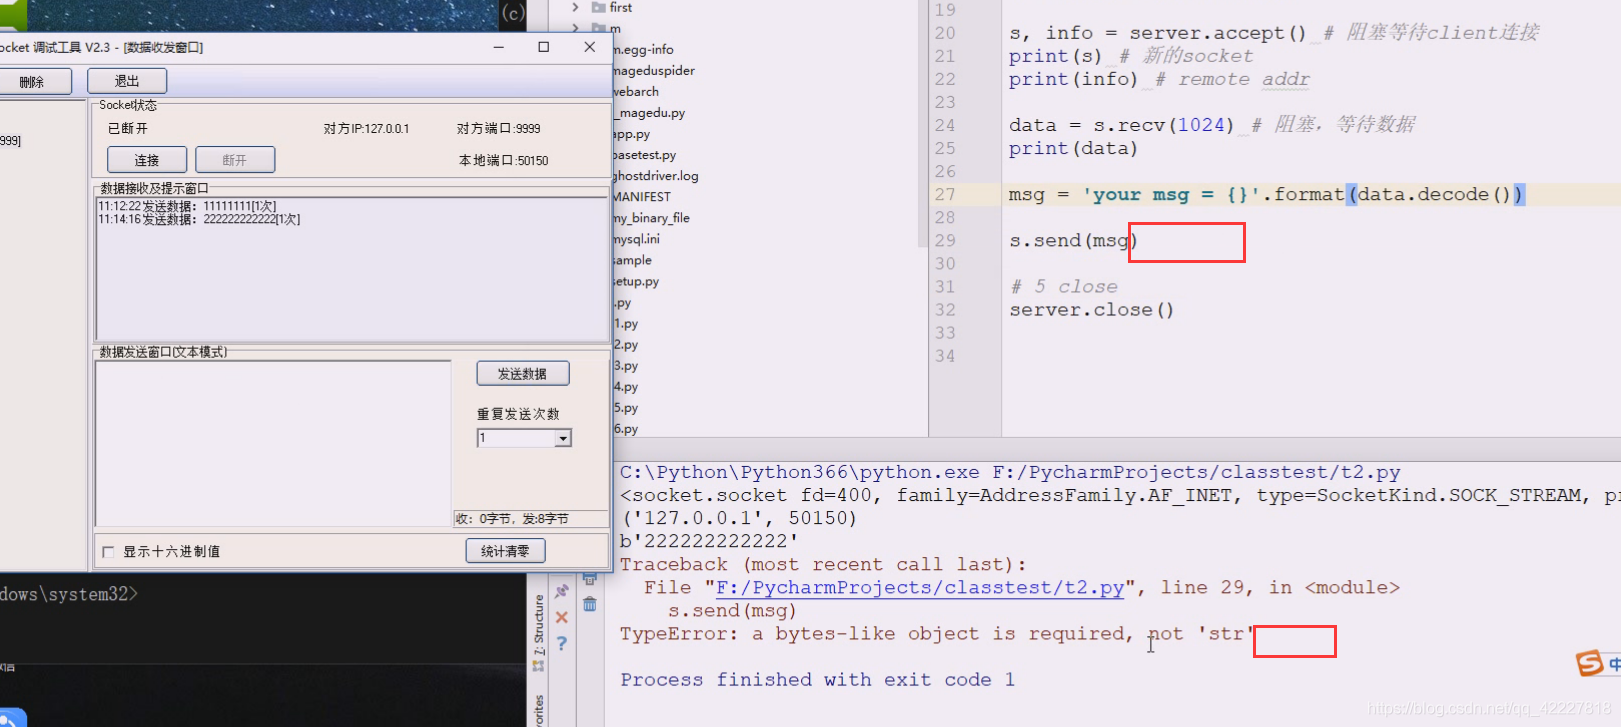
Task: Select the ghostdriver.log file in project tree
Action: click(x=656, y=176)
